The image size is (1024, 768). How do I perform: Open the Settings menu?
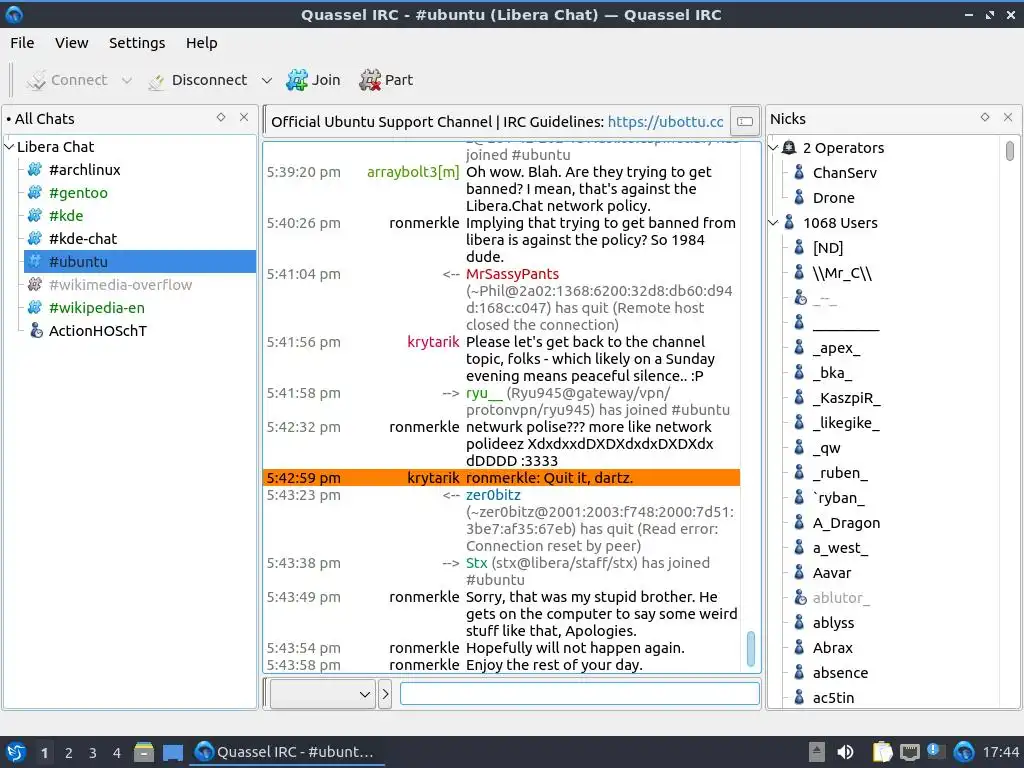click(x=136, y=43)
